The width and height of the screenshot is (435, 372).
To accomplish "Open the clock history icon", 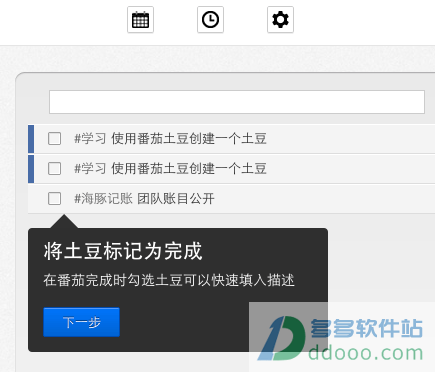I will tap(210, 20).
